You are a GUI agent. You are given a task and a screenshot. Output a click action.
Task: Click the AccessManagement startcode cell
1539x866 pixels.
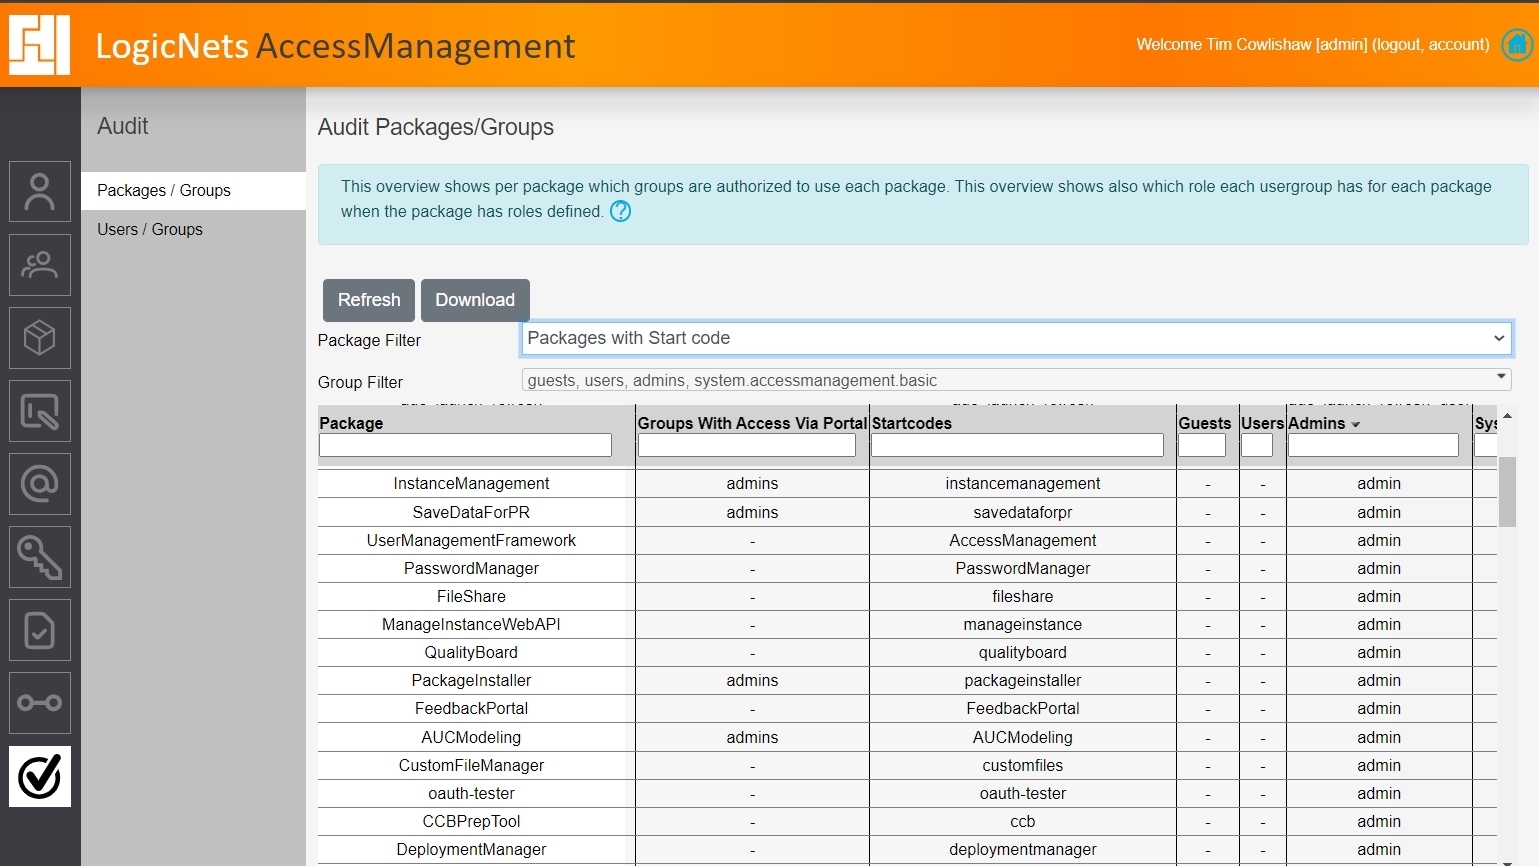click(1022, 540)
